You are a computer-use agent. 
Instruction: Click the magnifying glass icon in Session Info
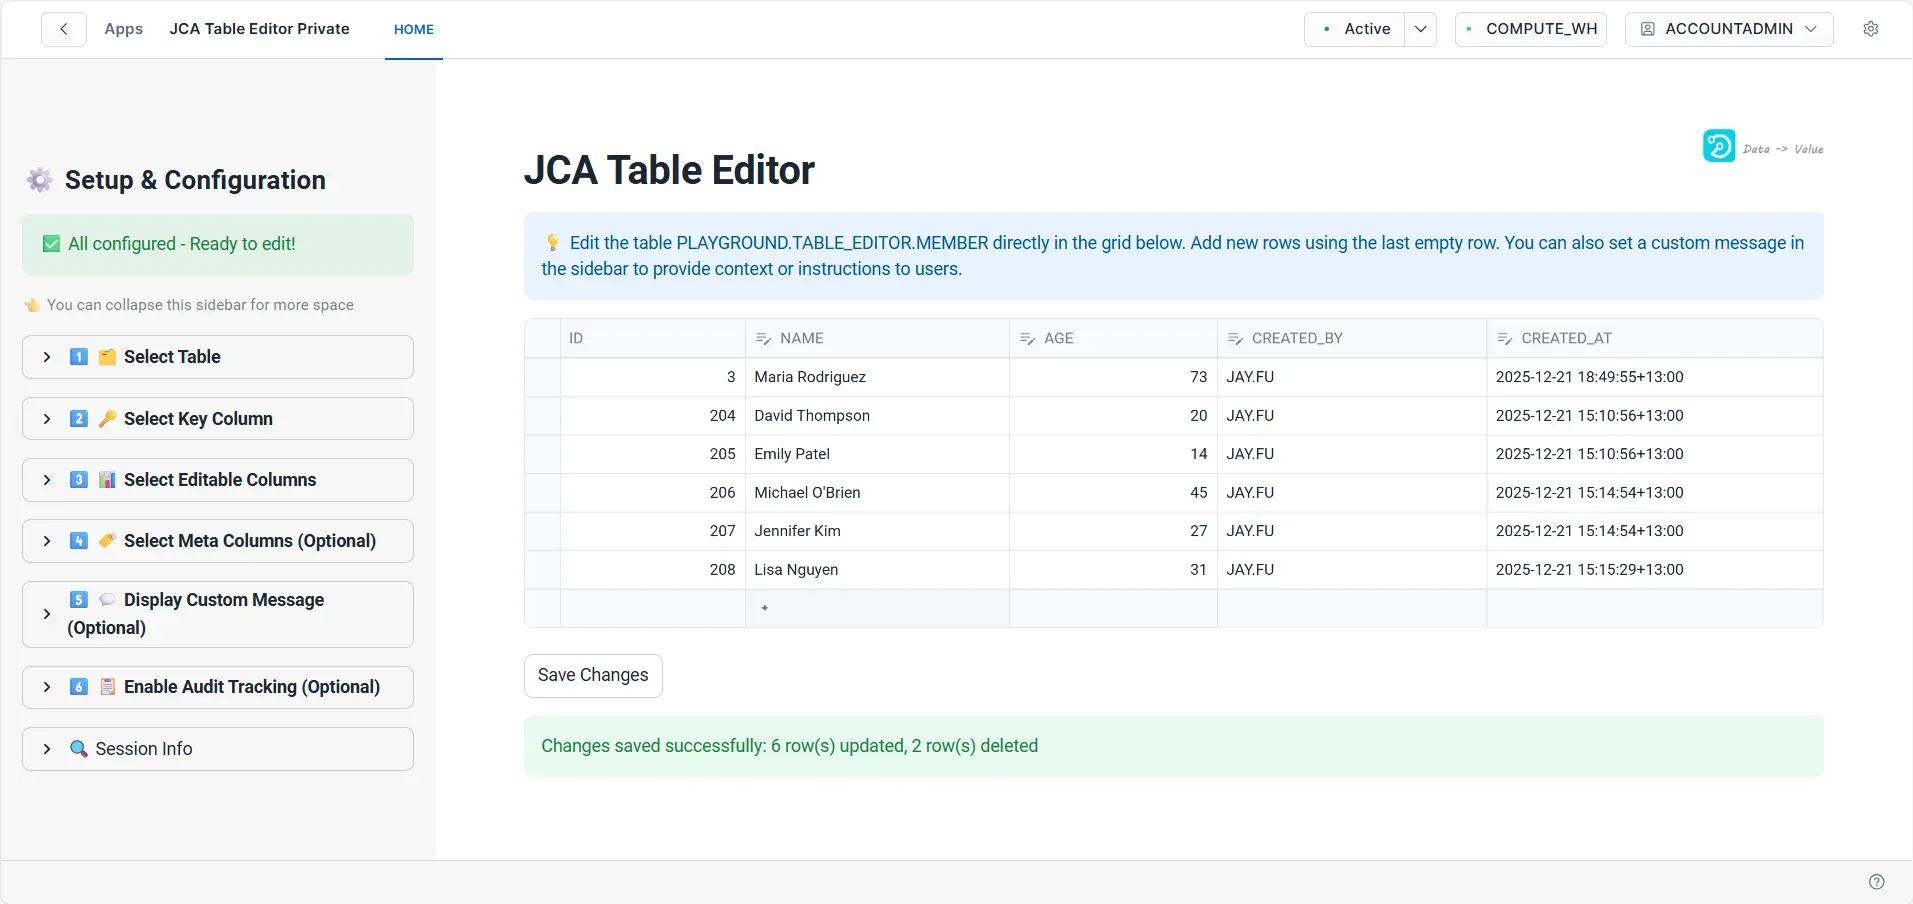(78, 749)
